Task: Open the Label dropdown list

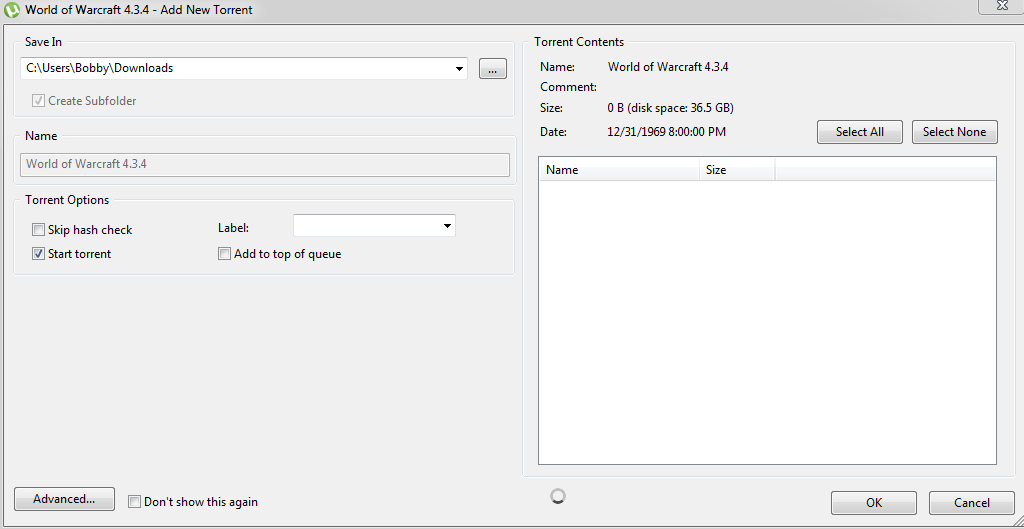Action: point(446,226)
